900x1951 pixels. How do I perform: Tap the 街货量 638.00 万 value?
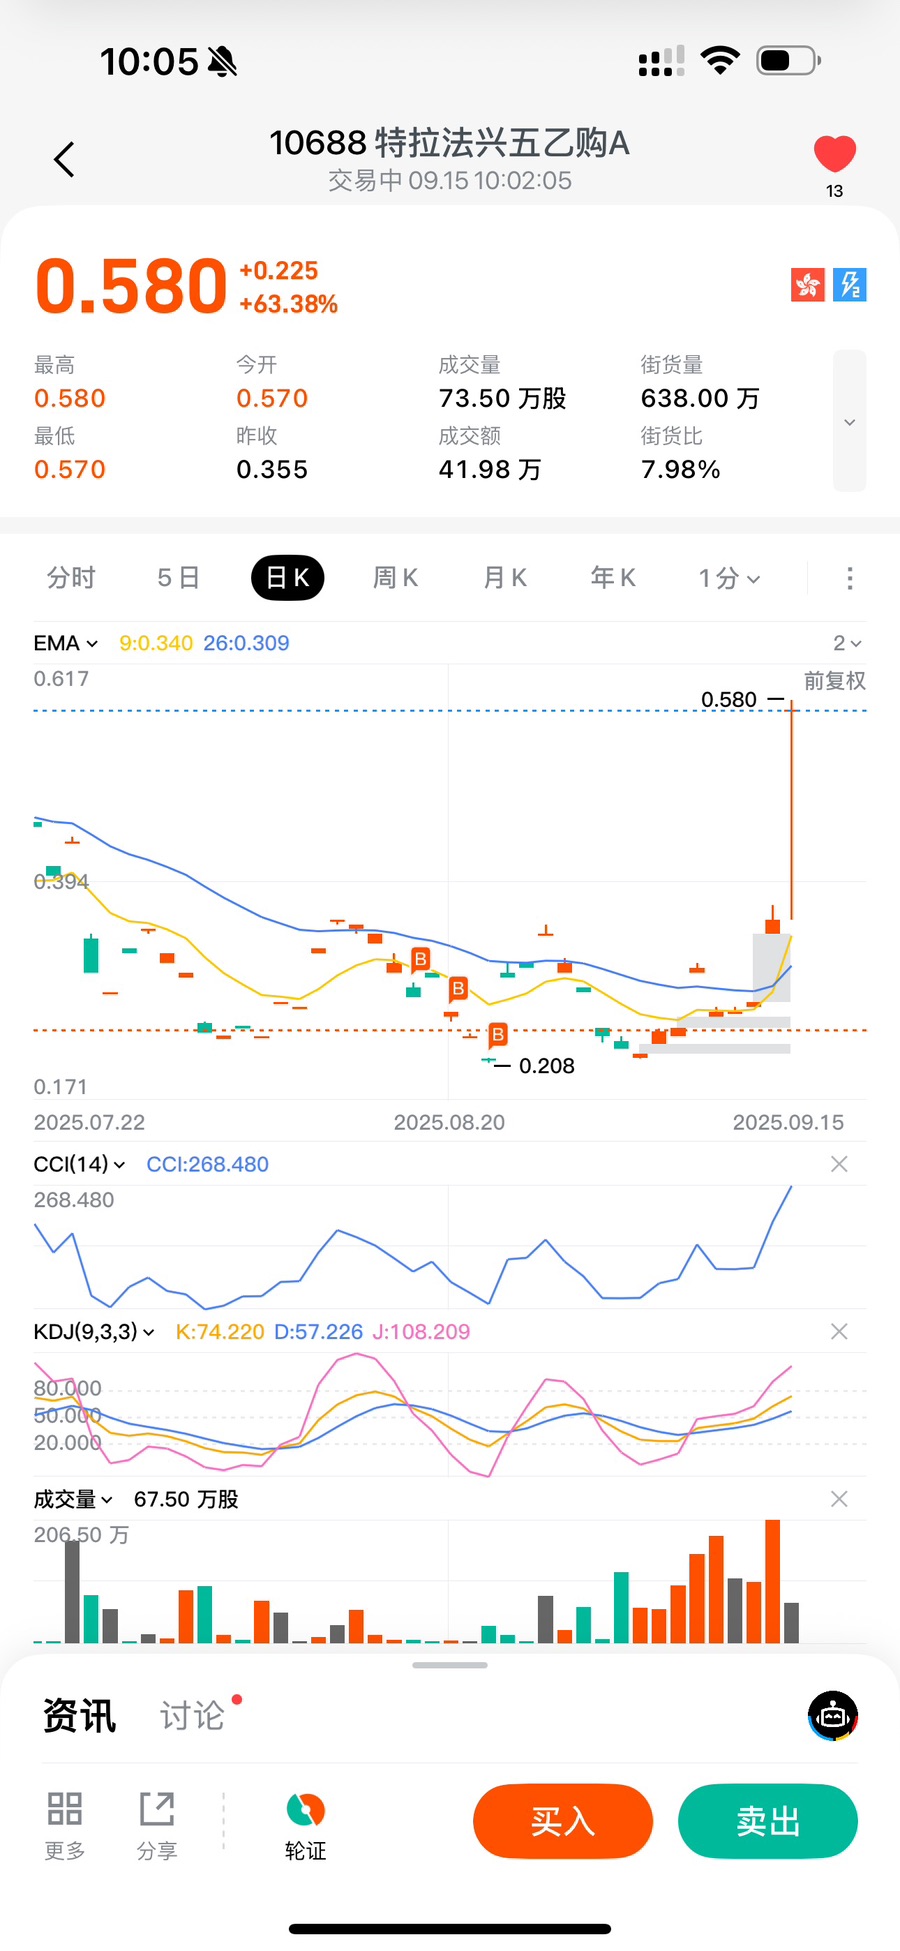(700, 399)
